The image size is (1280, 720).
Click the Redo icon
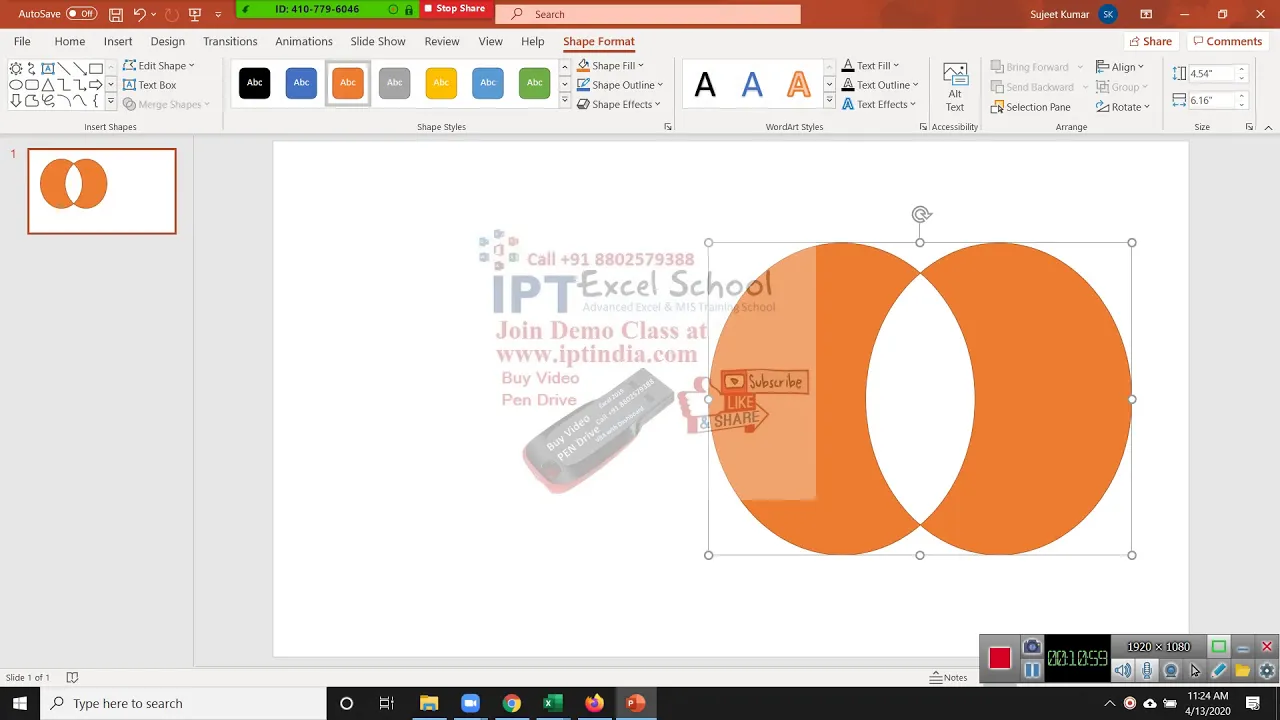coord(171,14)
